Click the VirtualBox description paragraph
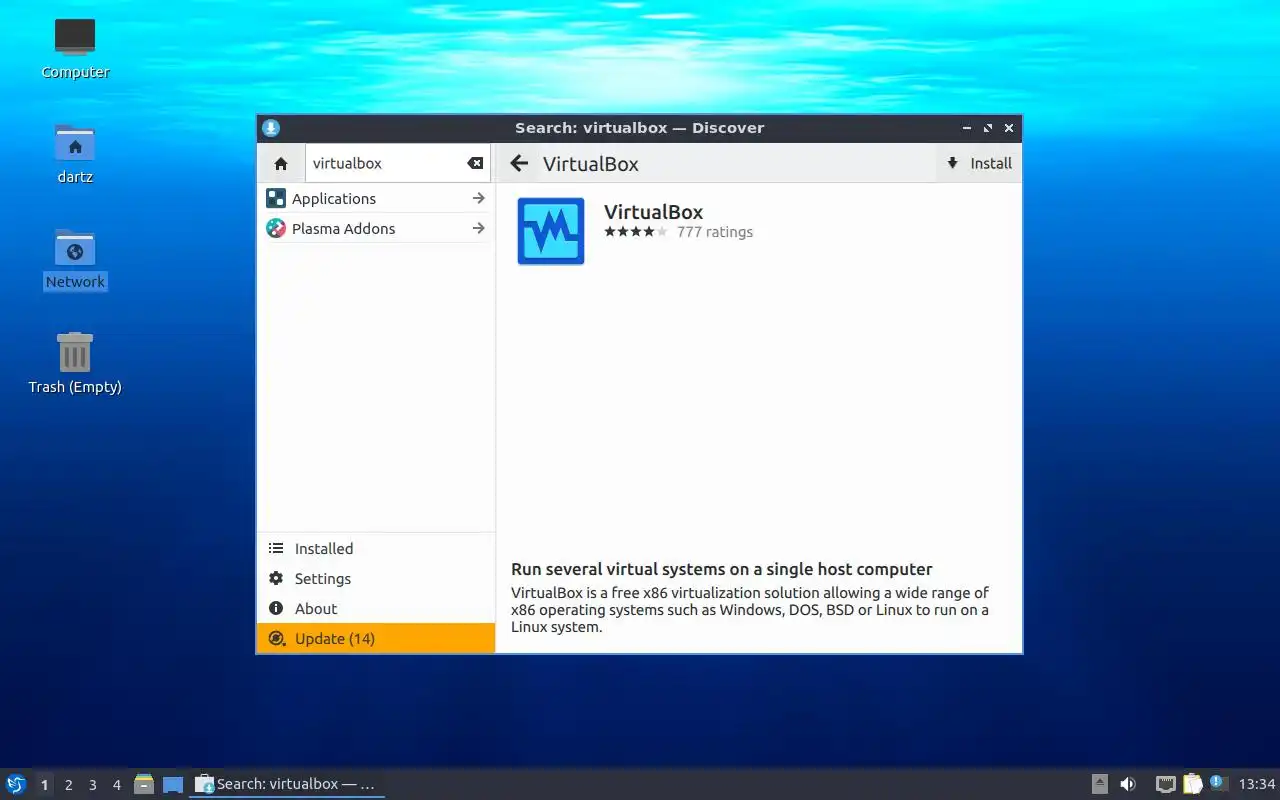The image size is (1280, 800). [750, 610]
